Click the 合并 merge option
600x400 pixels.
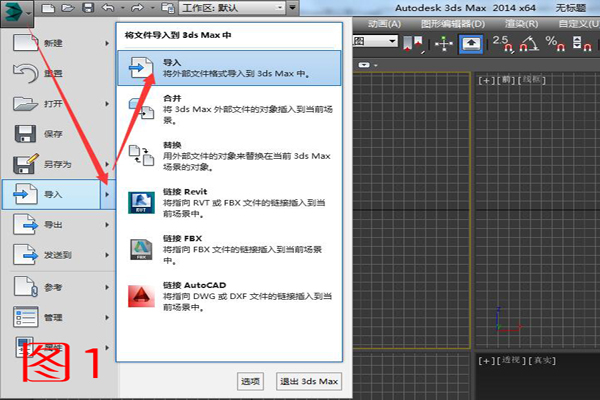tap(229, 109)
